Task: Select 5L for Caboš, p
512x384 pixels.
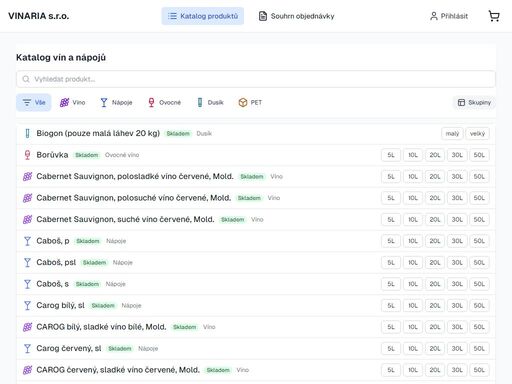Action: [391, 241]
